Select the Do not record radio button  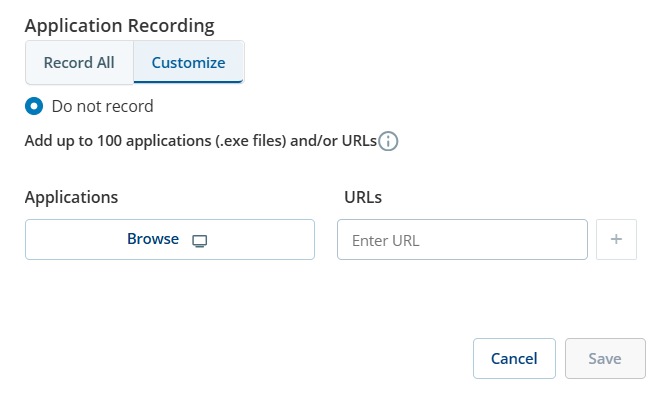click(x=34, y=106)
